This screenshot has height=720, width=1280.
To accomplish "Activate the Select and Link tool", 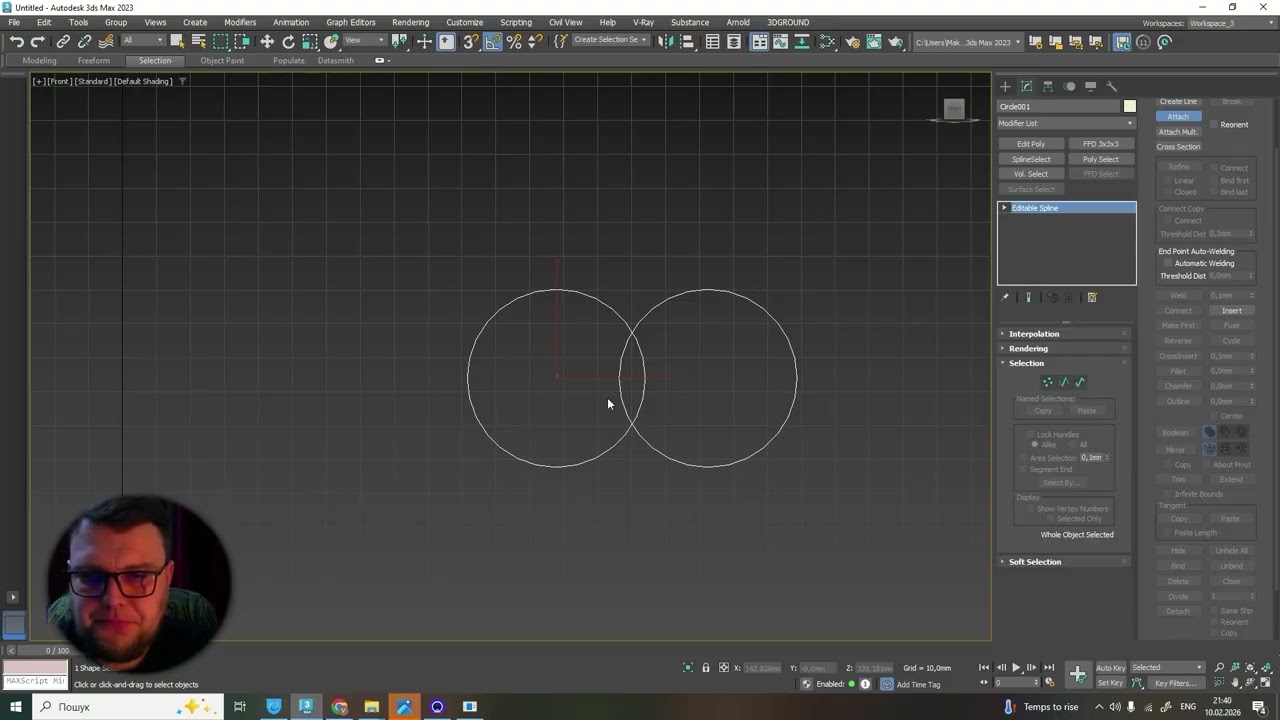I will click(x=63, y=41).
